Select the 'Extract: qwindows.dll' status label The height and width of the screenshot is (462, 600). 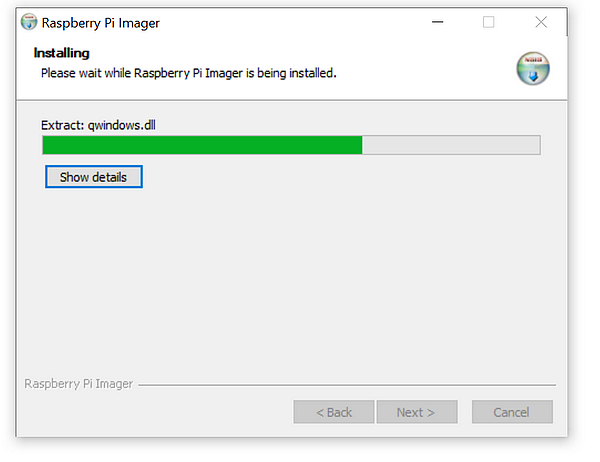tap(98, 125)
